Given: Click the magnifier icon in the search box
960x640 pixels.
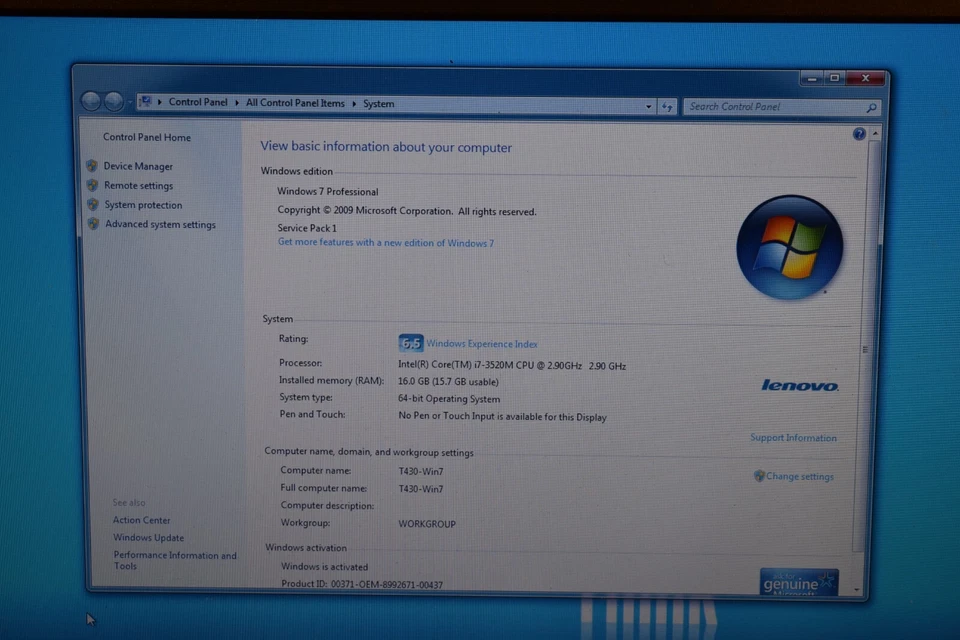Looking at the screenshot, I should pyautogui.click(x=871, y=107).
